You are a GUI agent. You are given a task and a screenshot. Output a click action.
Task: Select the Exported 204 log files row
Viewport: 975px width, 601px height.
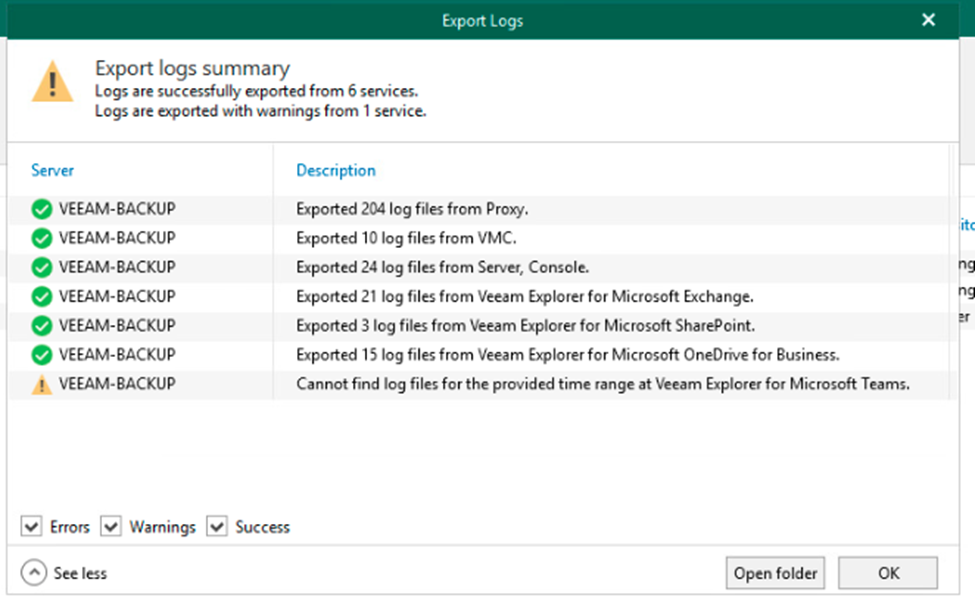412,210
